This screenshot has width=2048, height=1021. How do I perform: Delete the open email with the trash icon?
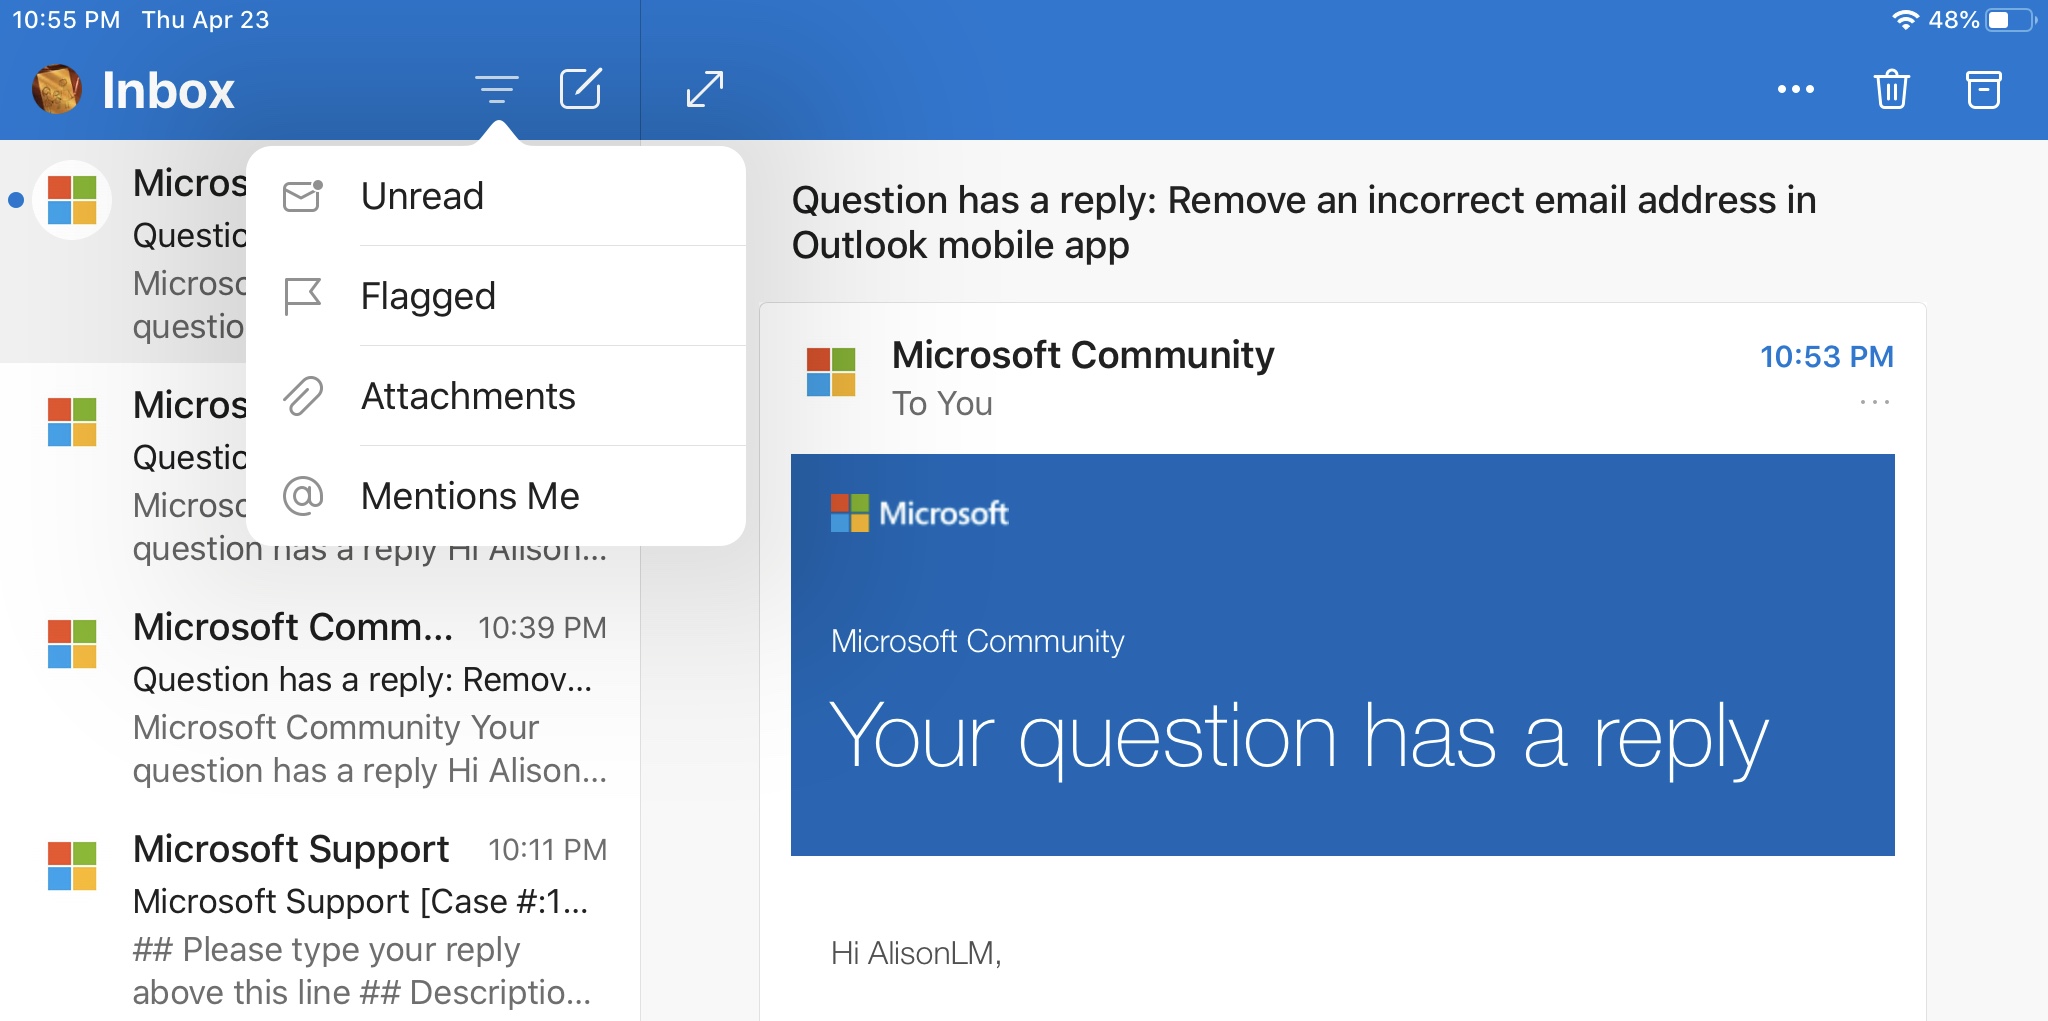(x=1891, y=89)
